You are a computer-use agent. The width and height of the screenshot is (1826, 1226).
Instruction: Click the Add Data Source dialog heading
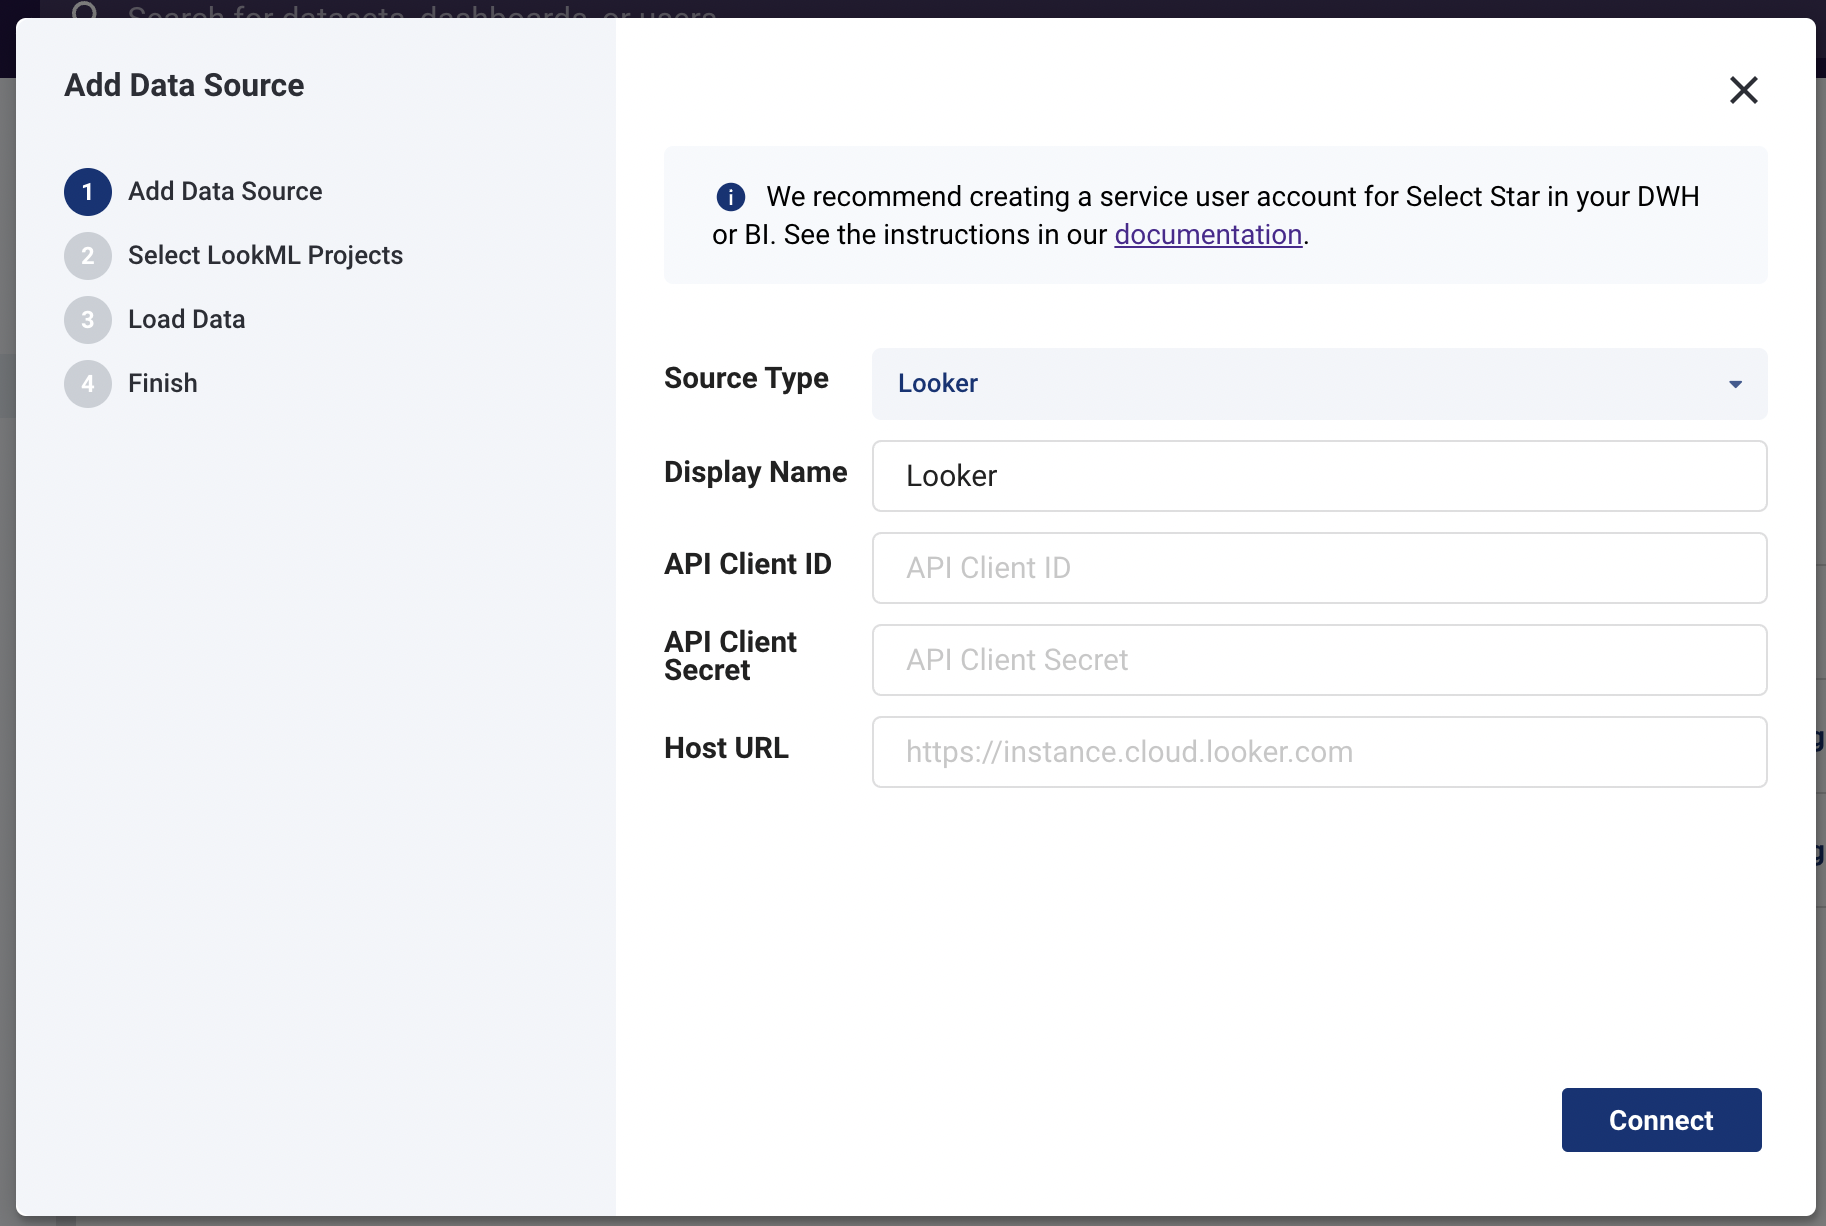click(184, 85)
